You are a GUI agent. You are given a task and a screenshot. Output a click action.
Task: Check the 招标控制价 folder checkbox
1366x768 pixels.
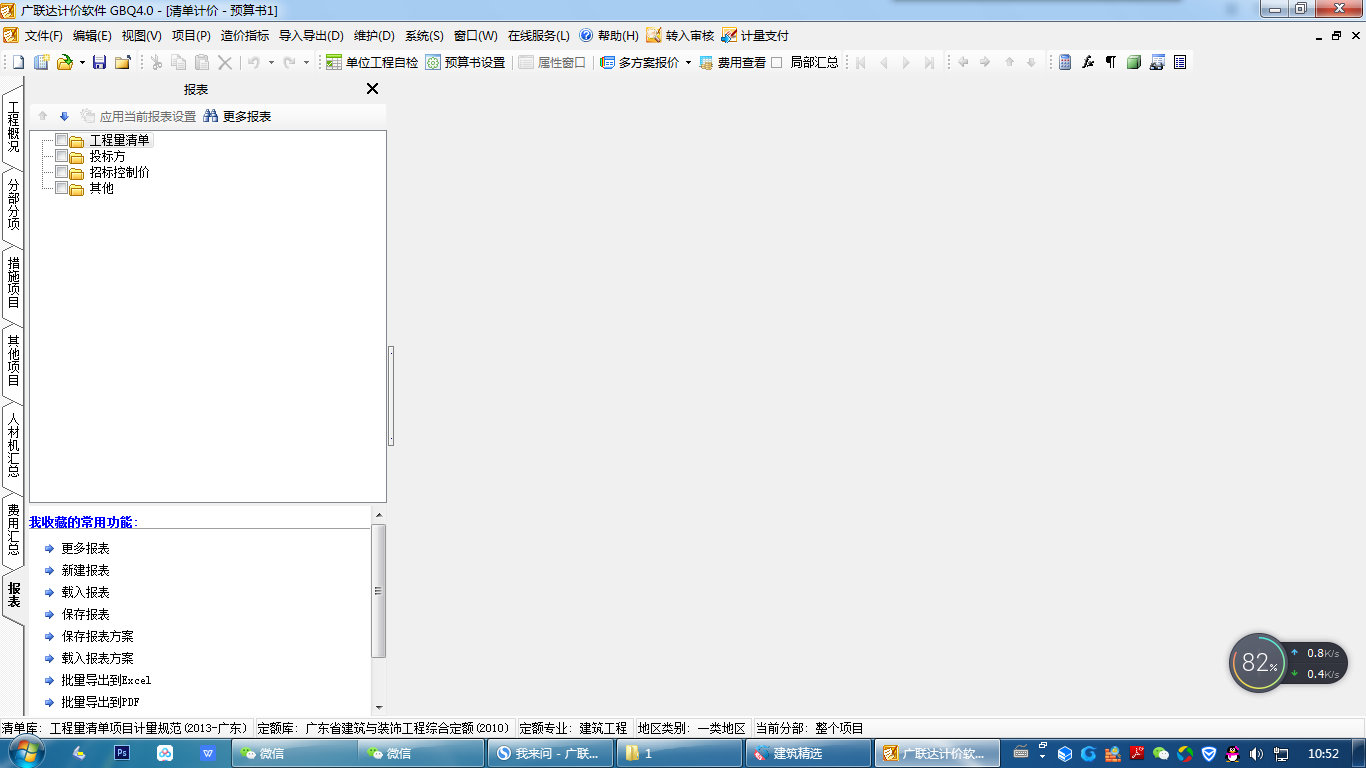point(62,172)
